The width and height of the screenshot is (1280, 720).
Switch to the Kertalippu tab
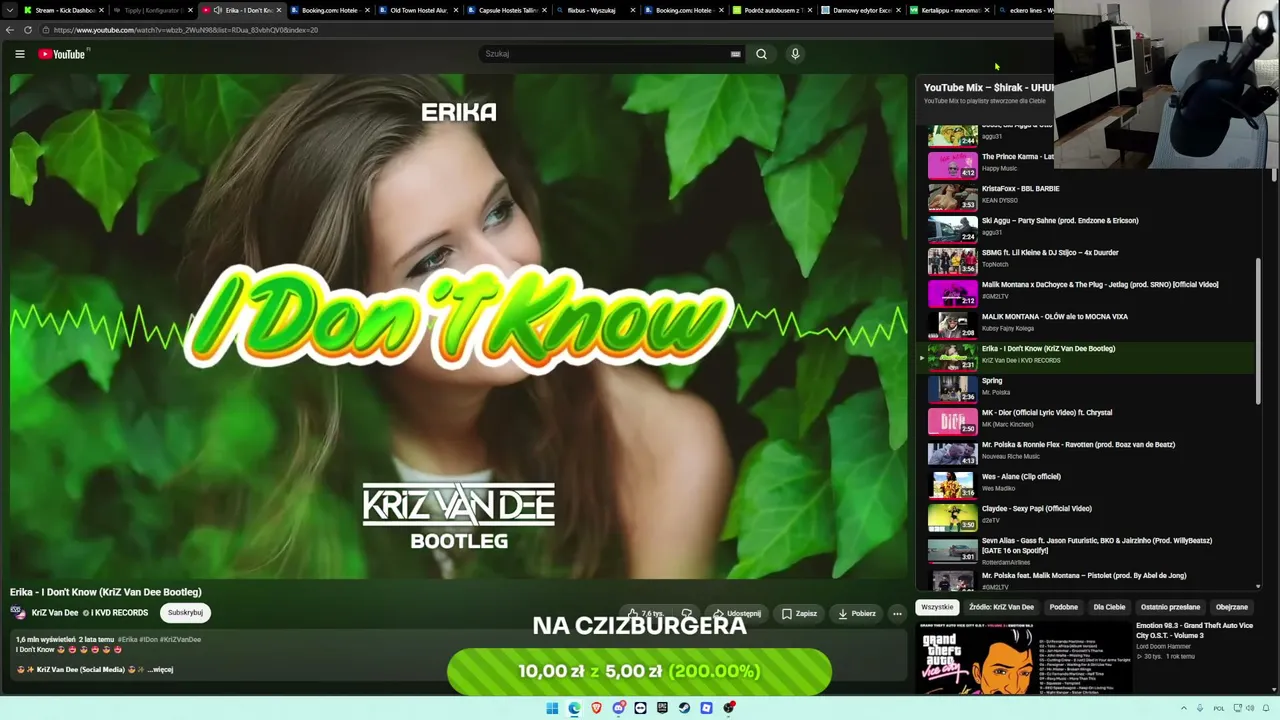[950, 10]
